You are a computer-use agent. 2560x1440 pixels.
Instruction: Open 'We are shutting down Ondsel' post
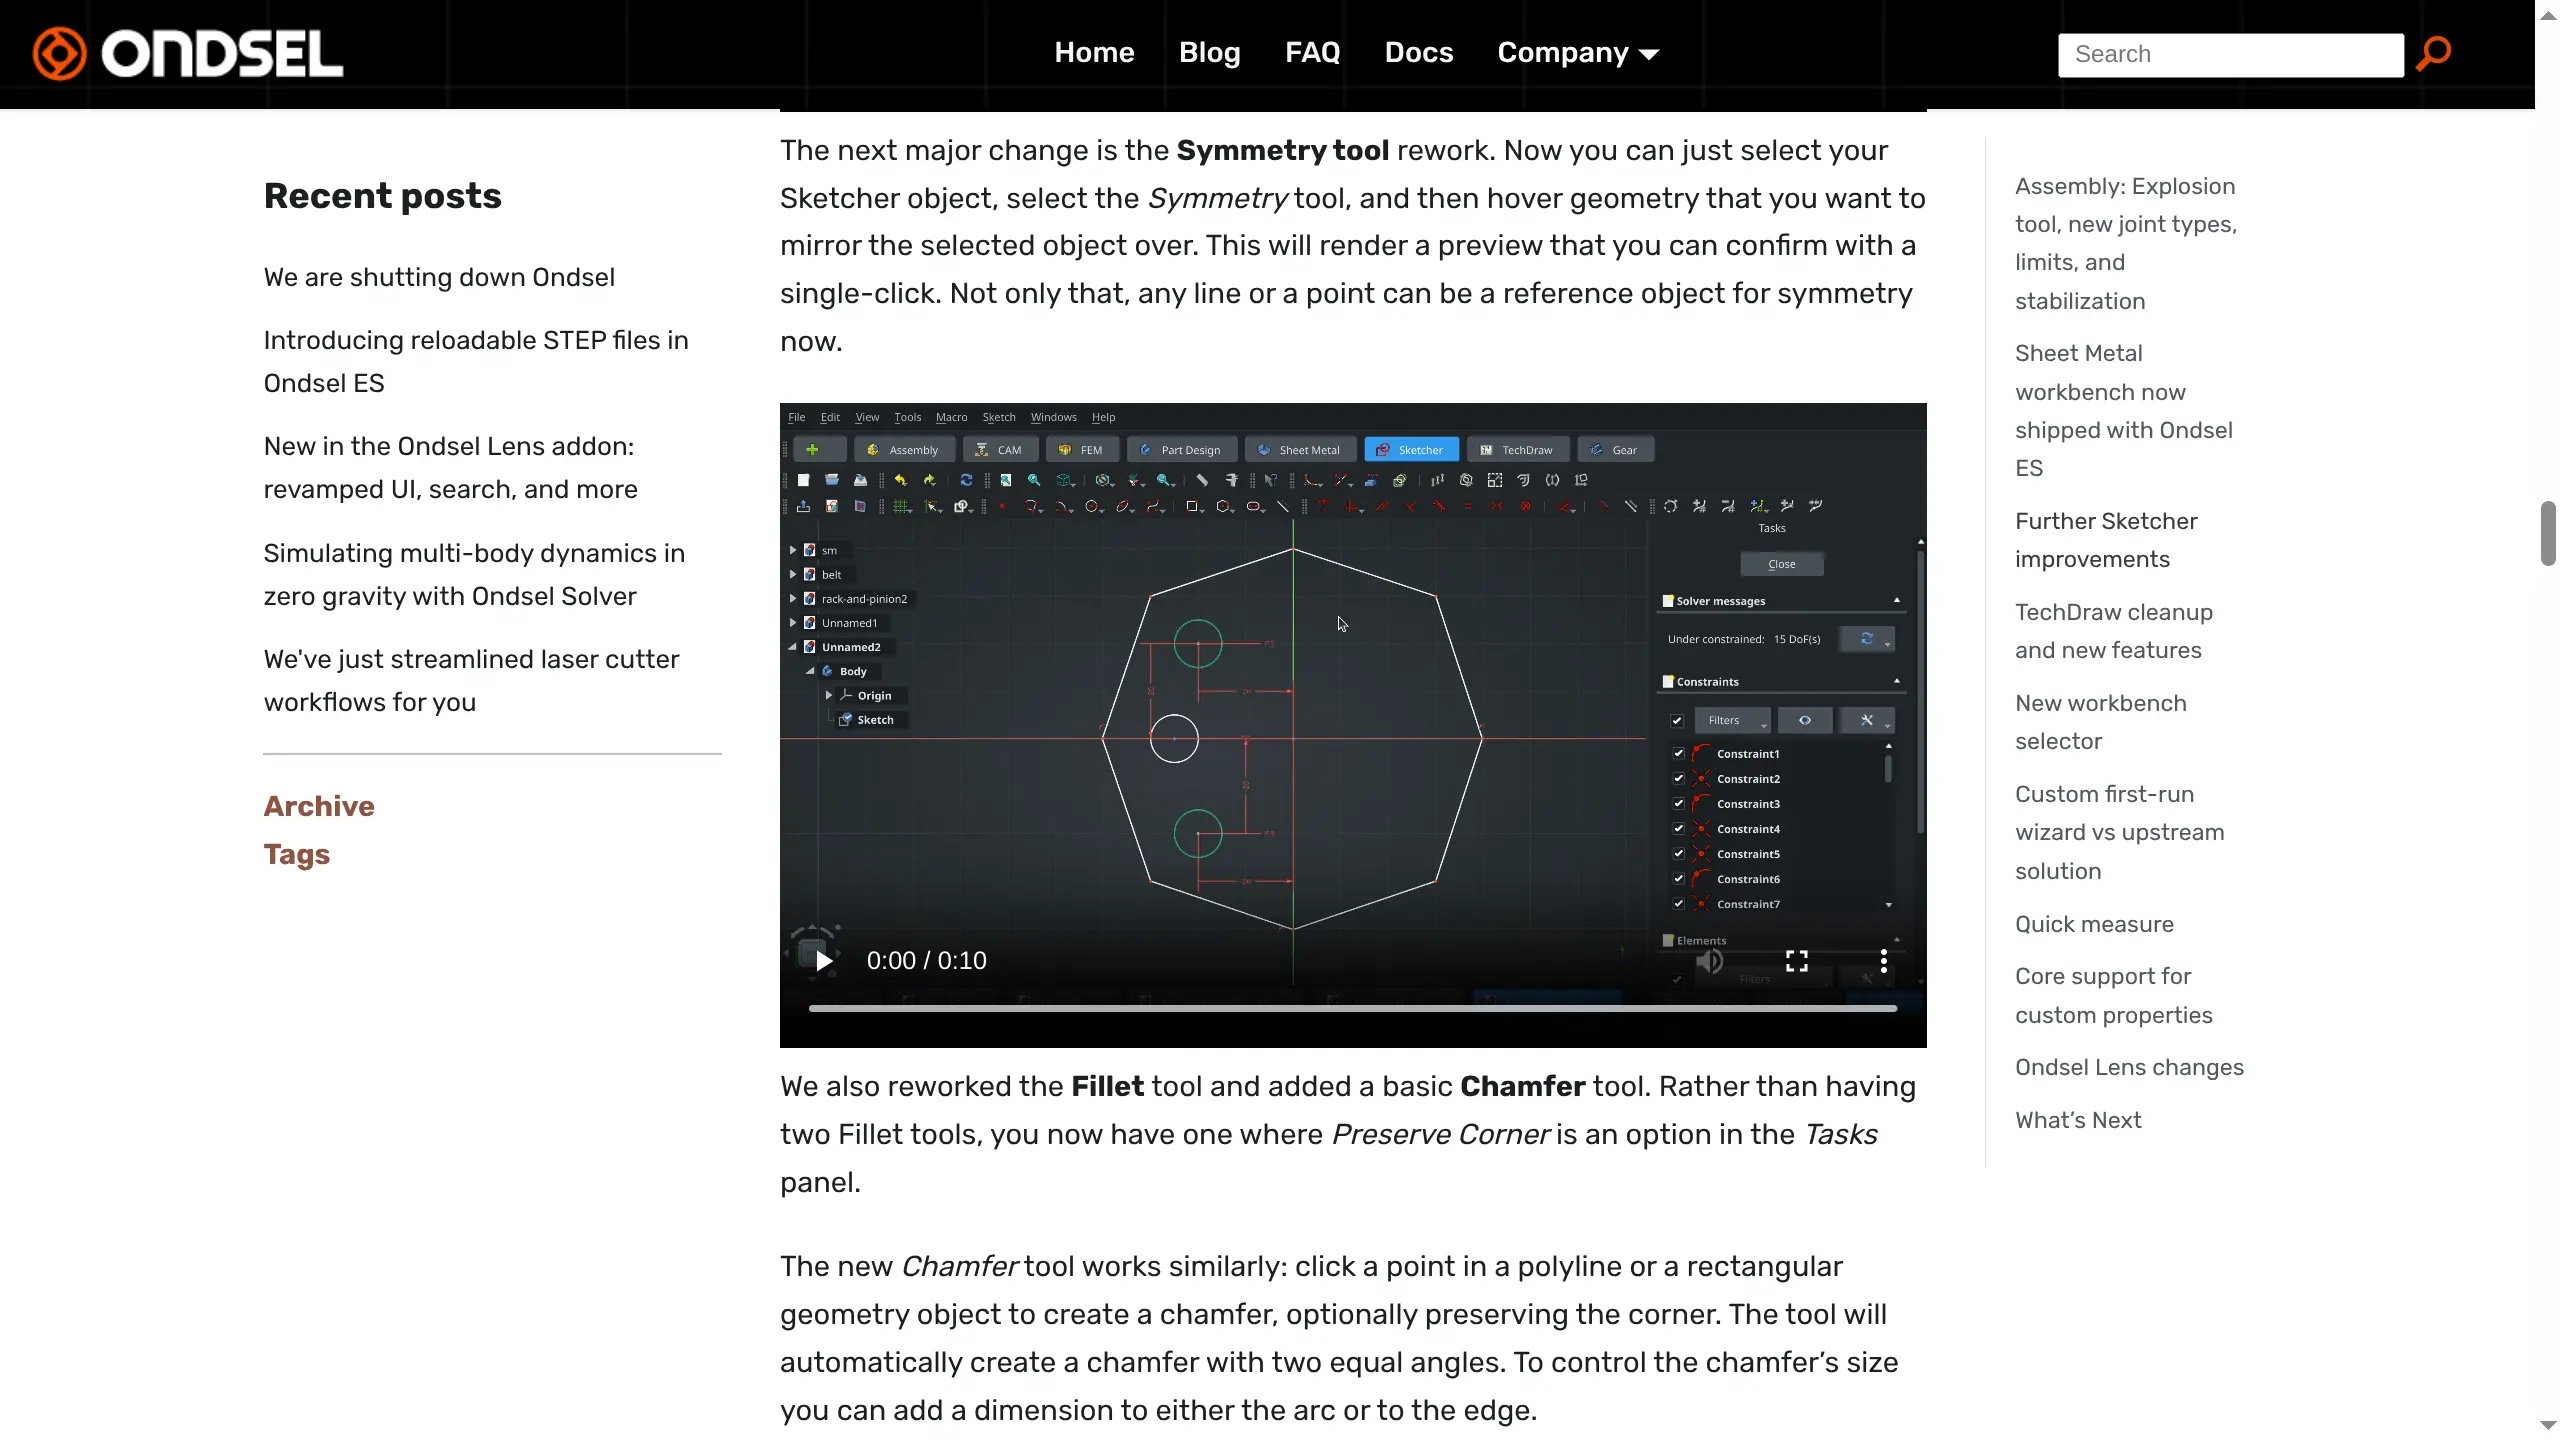click(x=439, y=277)
